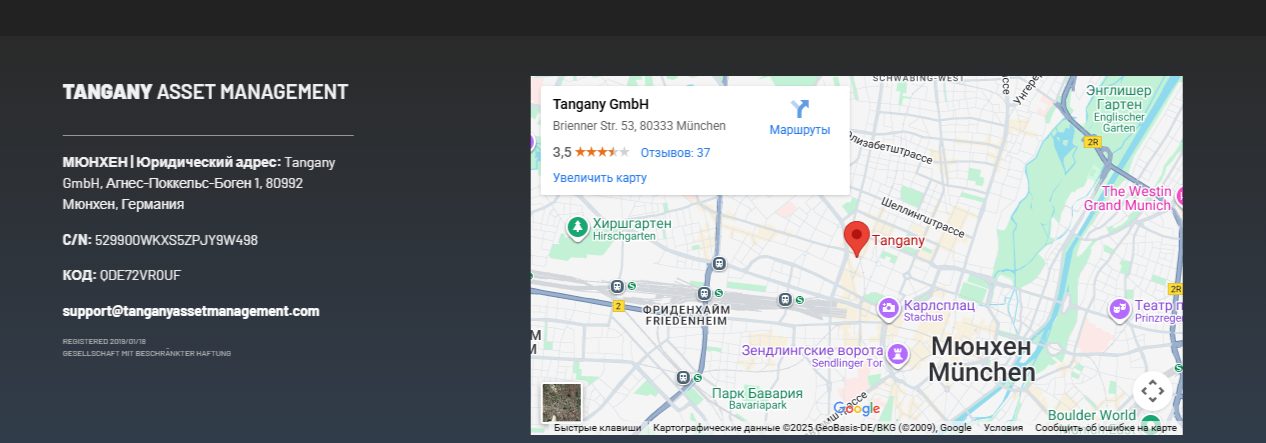Click the transit station icon beside Парк Бавария
The image size is (1266, 443).
[x=683, y=378]
